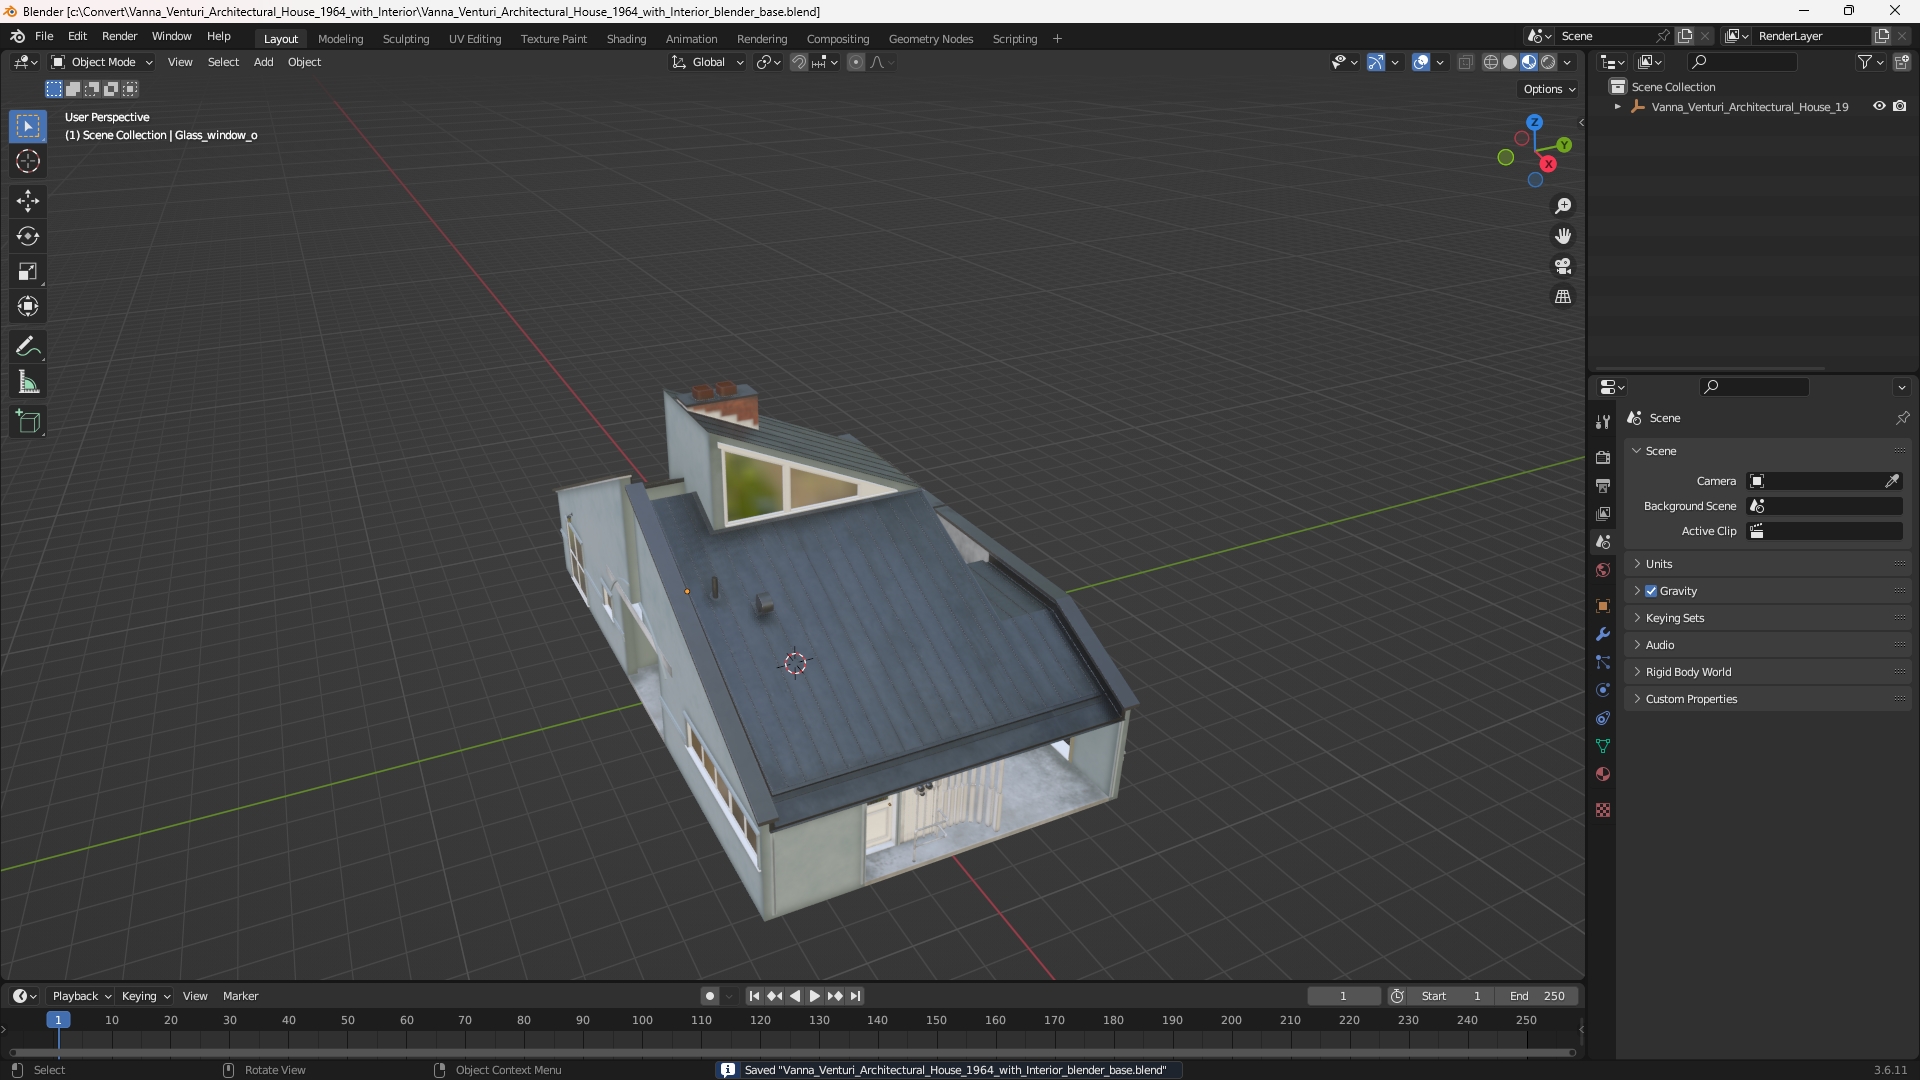
Task: Toggle proportional editing
Action: pyautogui.click(x=856, y=62)
